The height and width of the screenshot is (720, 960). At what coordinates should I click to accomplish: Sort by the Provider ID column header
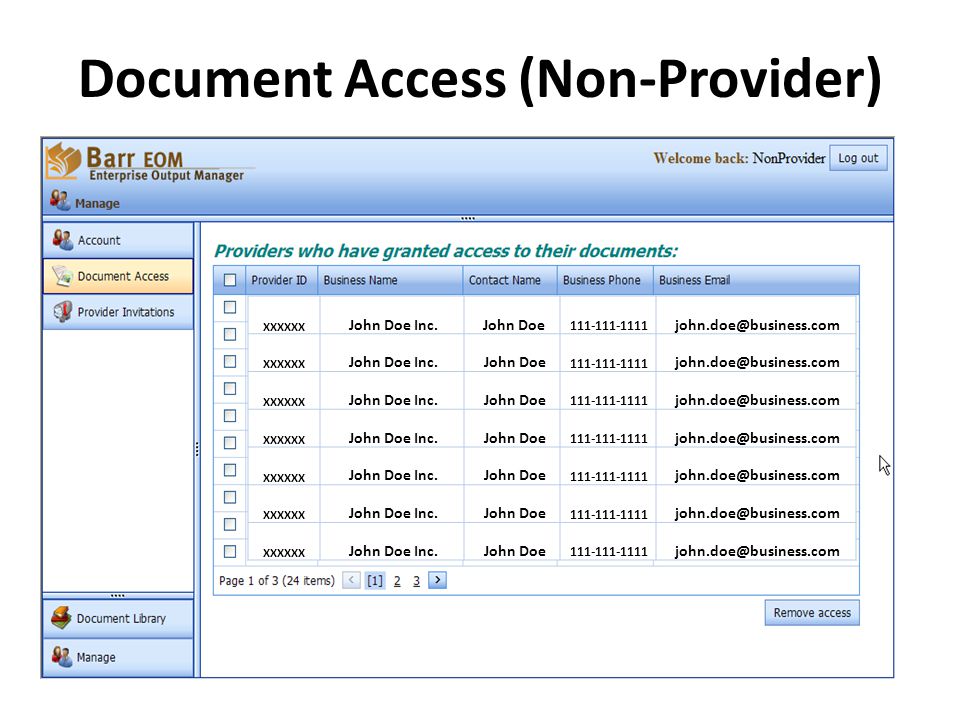282,280
